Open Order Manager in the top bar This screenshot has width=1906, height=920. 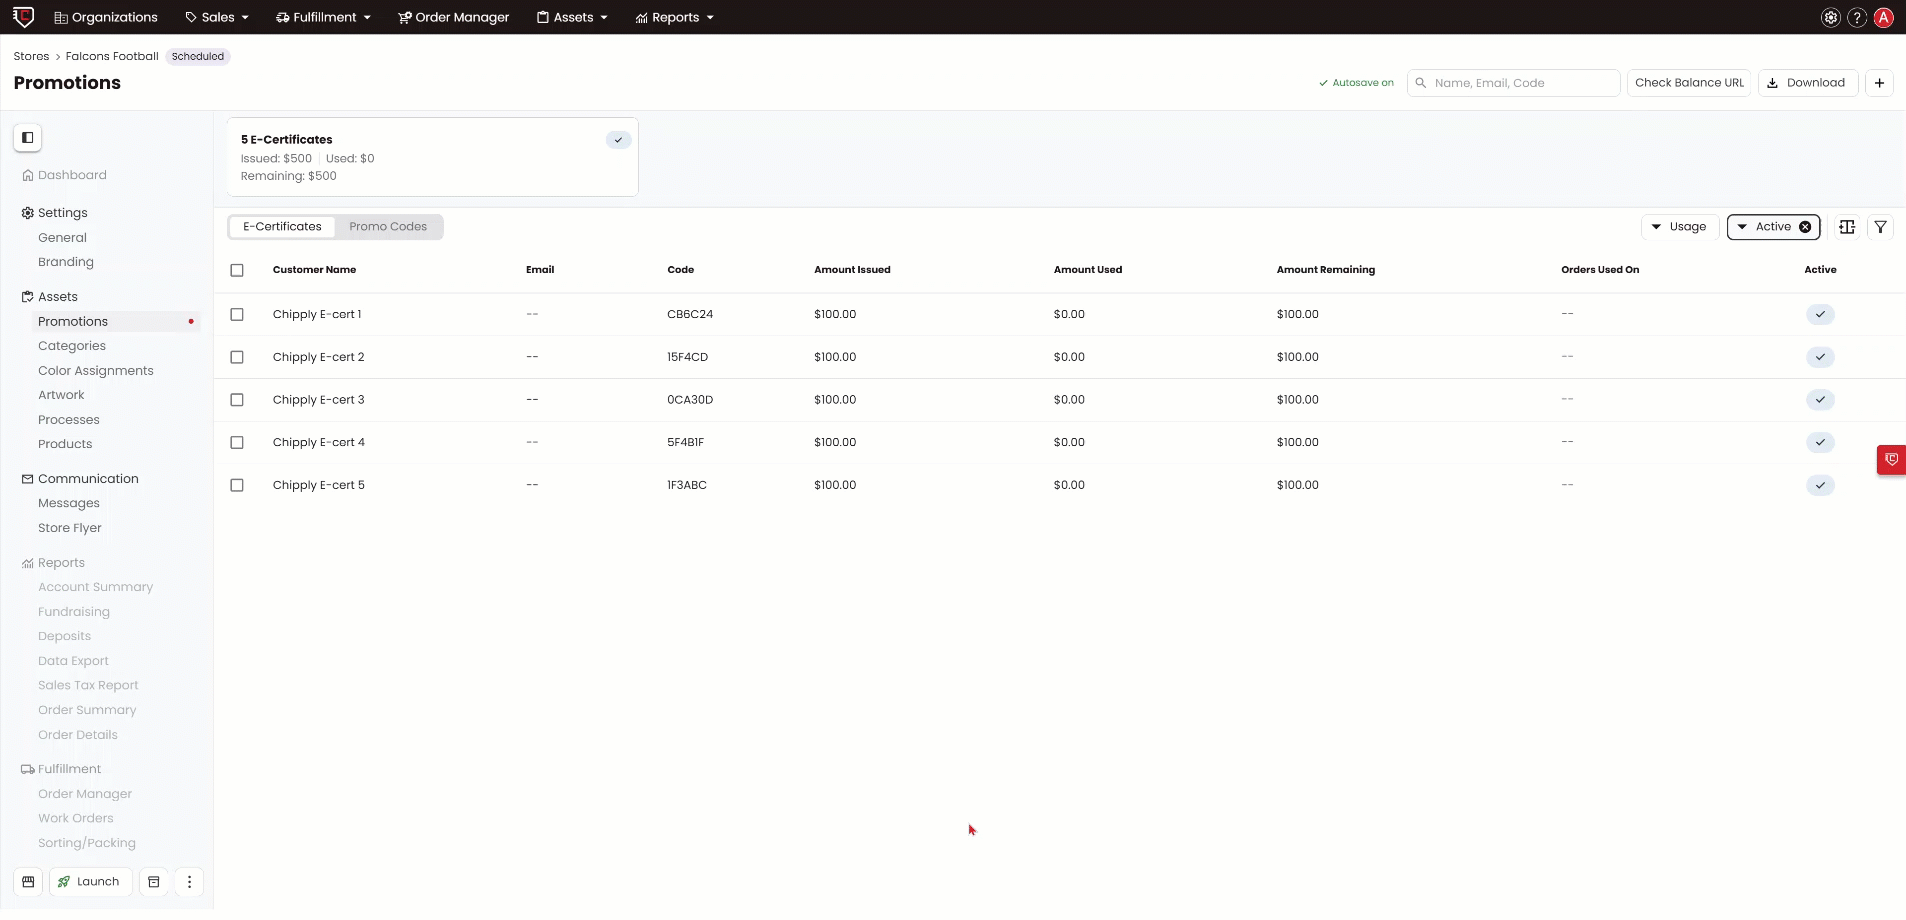pyautogui.click(x=453, y=17)
